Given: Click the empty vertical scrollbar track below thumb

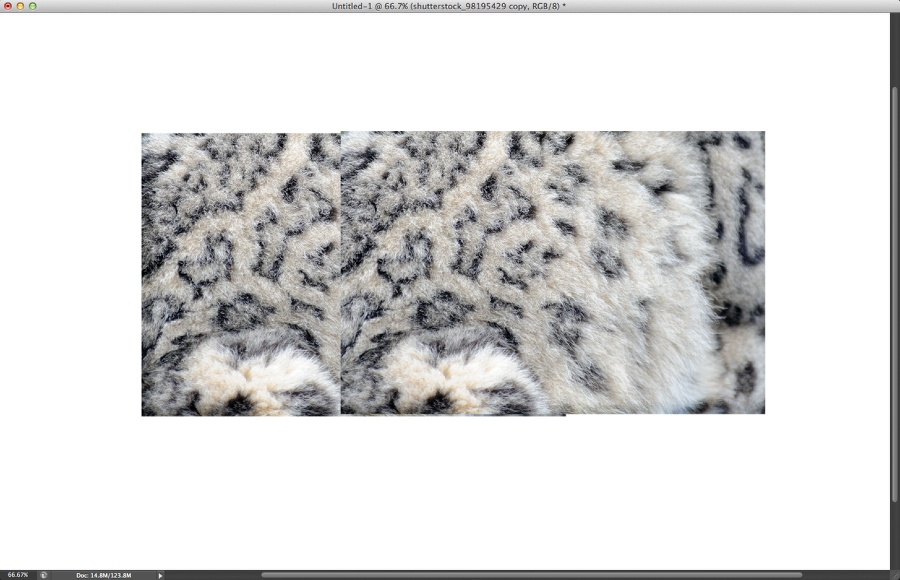Looking at the screenshot, I should click(x=894, y=535).
